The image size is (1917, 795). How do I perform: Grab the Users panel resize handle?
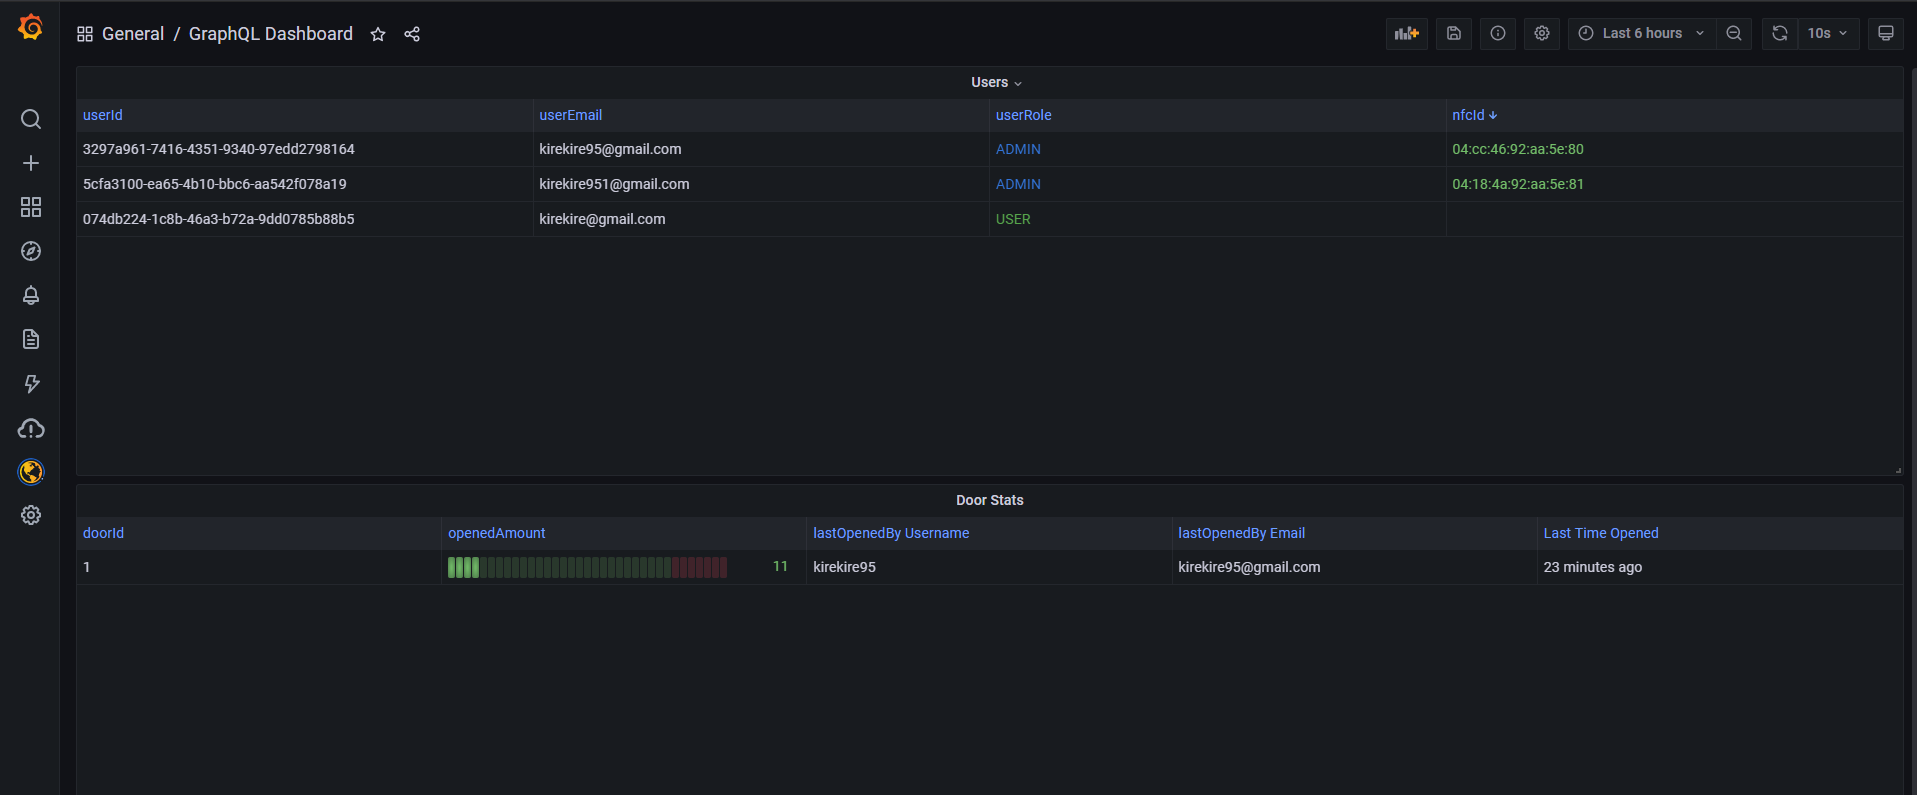(x=1898, y=470)
